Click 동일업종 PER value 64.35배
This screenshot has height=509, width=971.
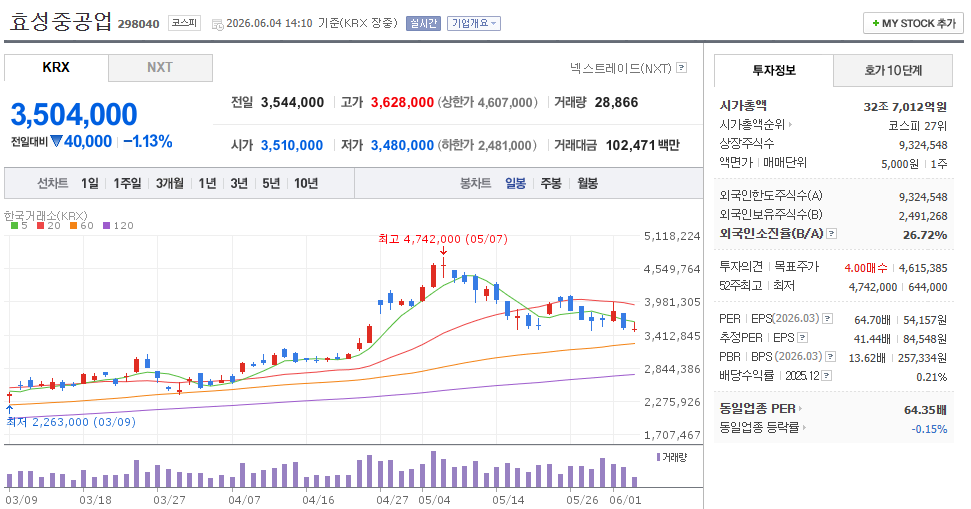point(925,410)
